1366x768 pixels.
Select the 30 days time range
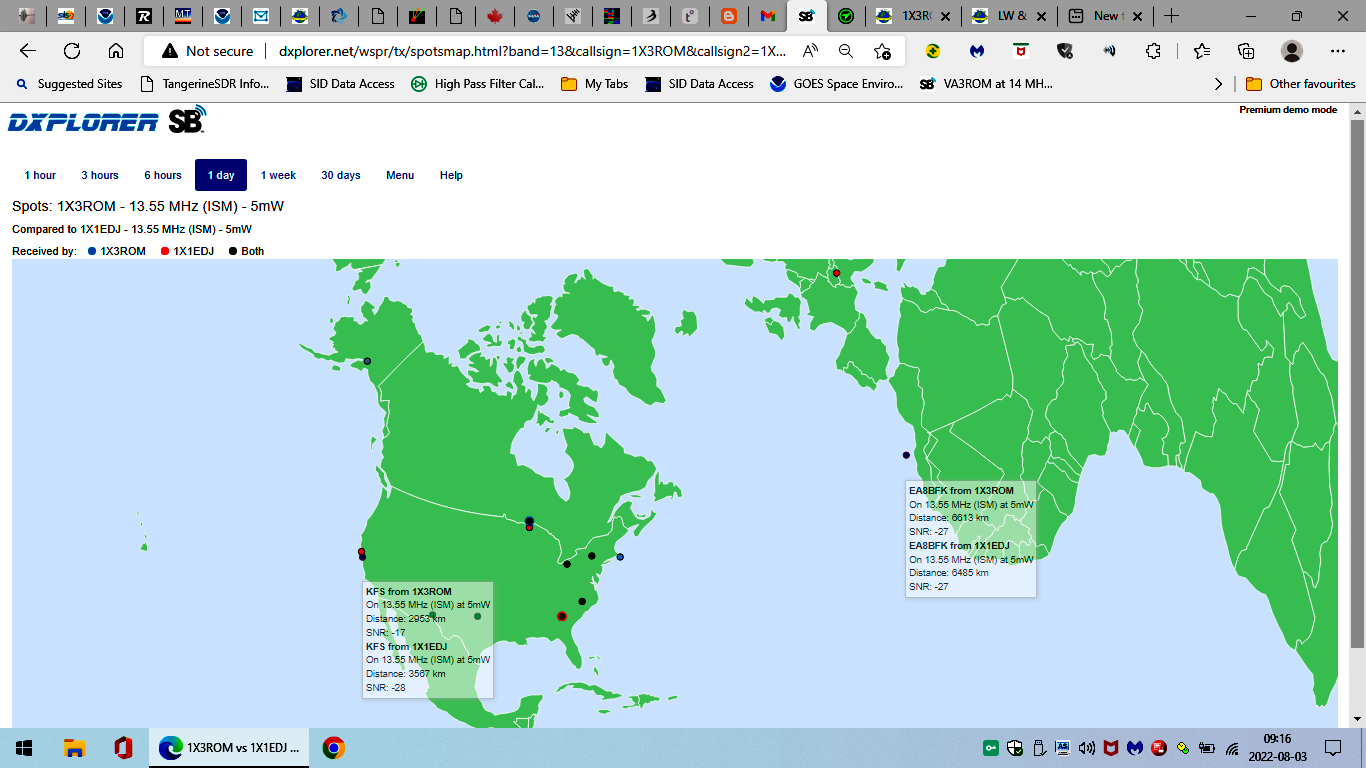click(340, 175)
